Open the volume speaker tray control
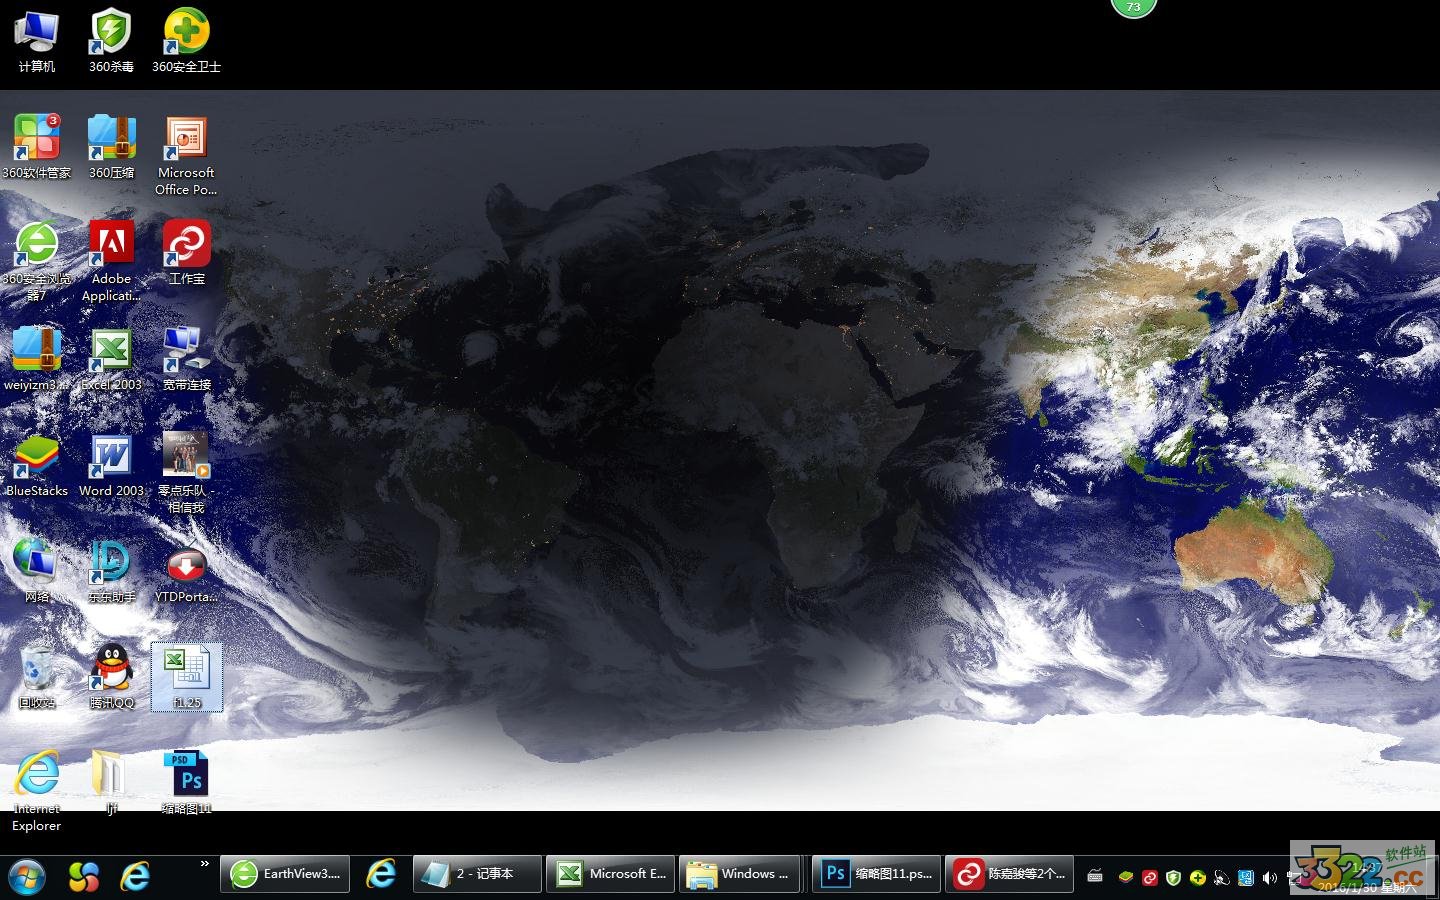This screenshot has width=1440, height=900. pyautogui.click(x=1270, y=877)
